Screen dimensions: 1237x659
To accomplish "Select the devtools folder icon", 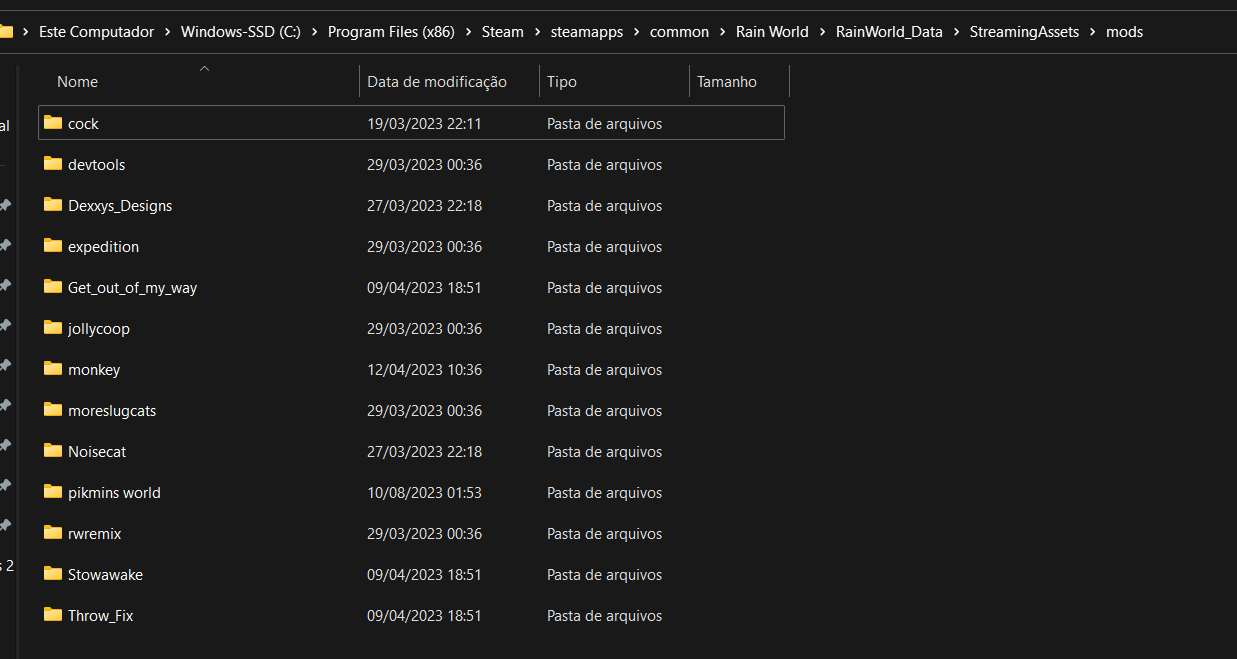I will (x=53, y=164).
